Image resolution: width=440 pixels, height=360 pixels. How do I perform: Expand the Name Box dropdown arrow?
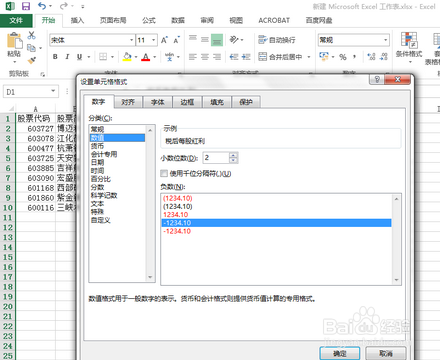[x=53, y=91]
